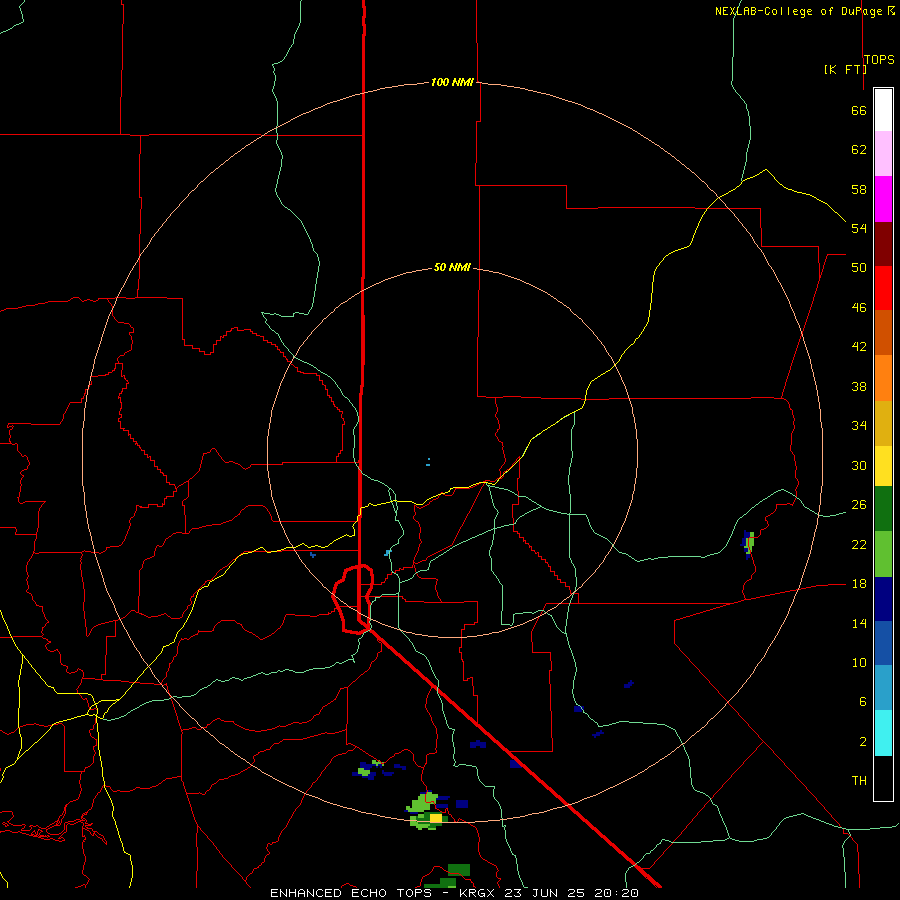The width and height of the screenshot is (900, 900).
Task: Click the bright yellow swatch on the scale
Action: pyautogui.click(x=883, y=466)
